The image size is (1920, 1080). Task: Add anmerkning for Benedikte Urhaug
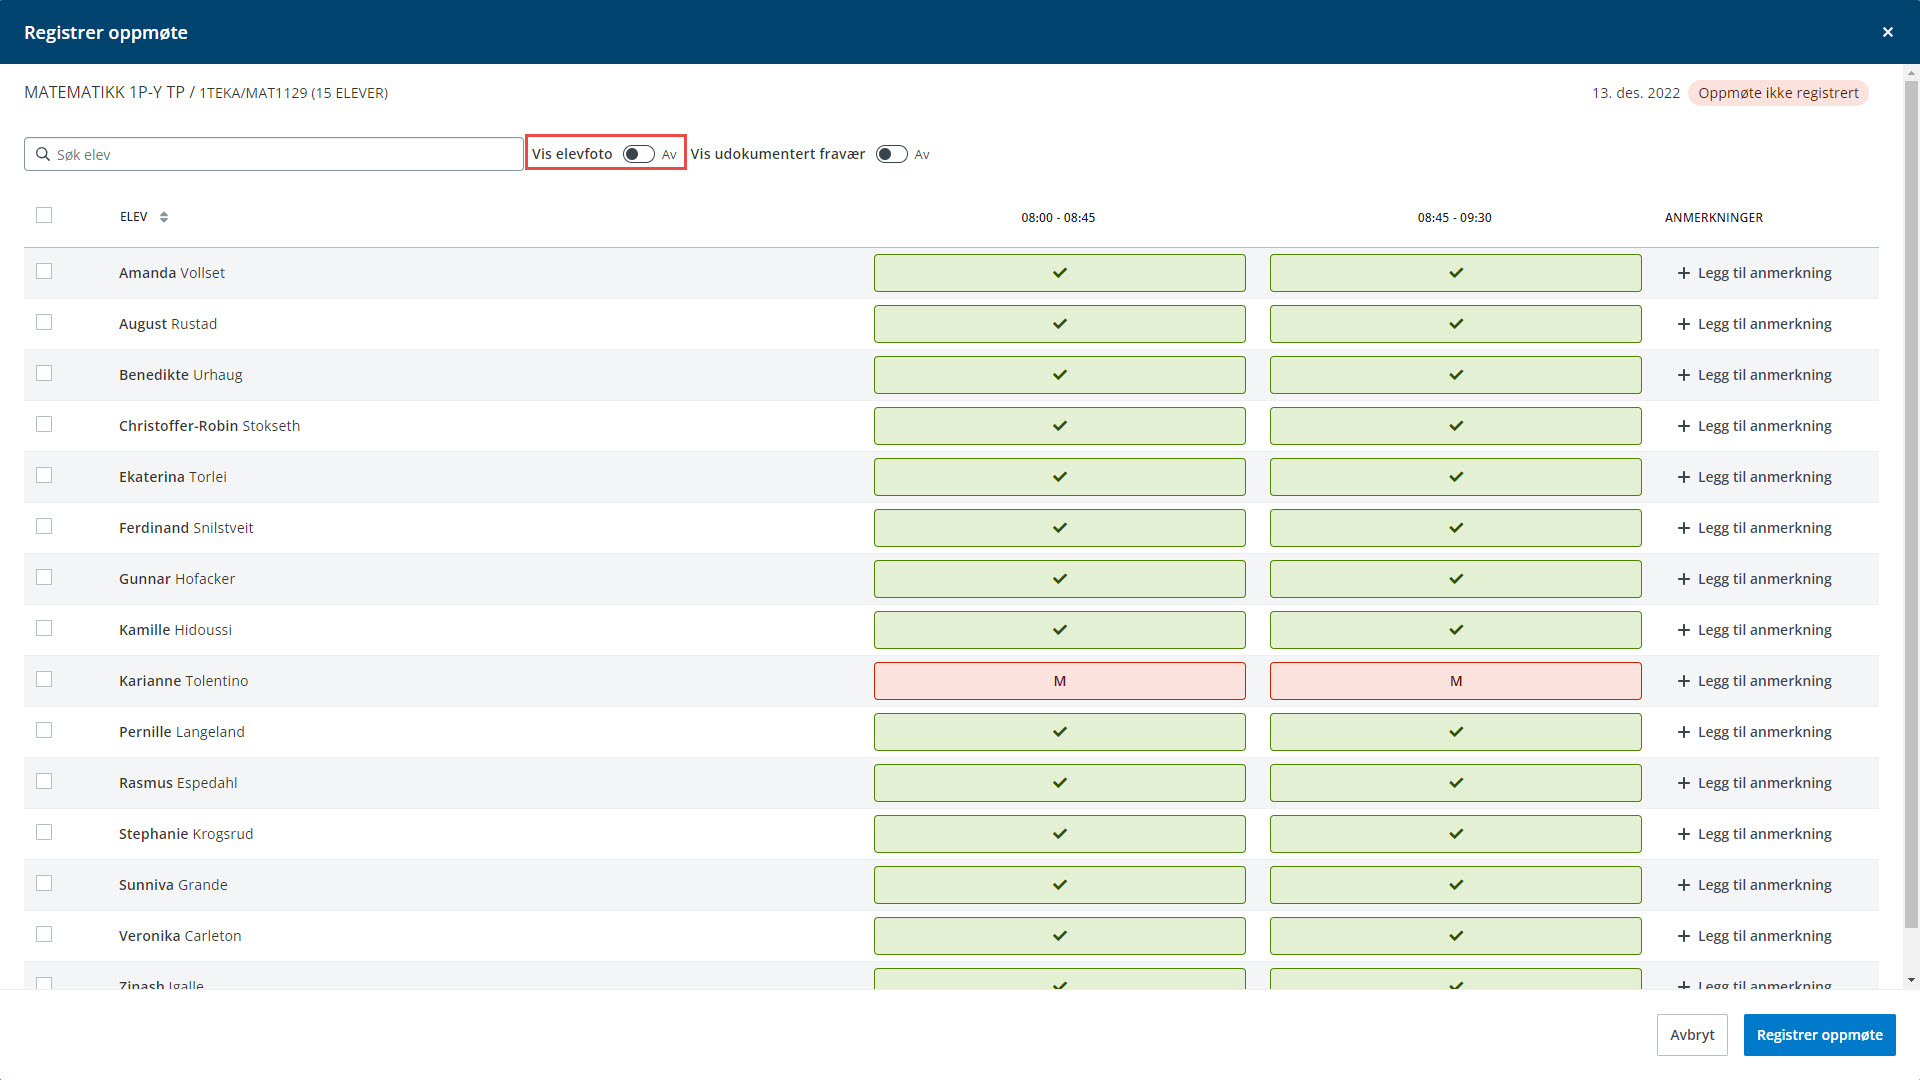point(1755,375)
